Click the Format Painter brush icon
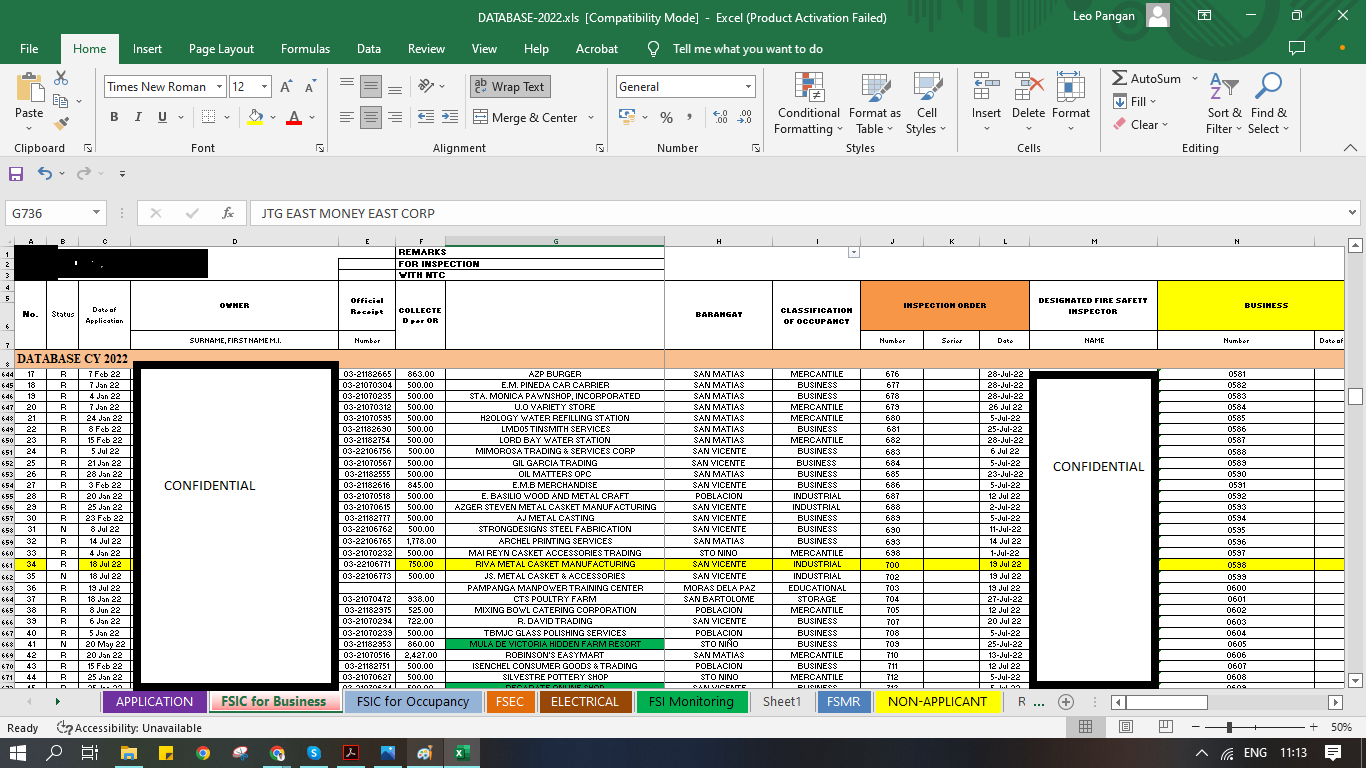Screen dimensions: 1366x768 [61, 124]
